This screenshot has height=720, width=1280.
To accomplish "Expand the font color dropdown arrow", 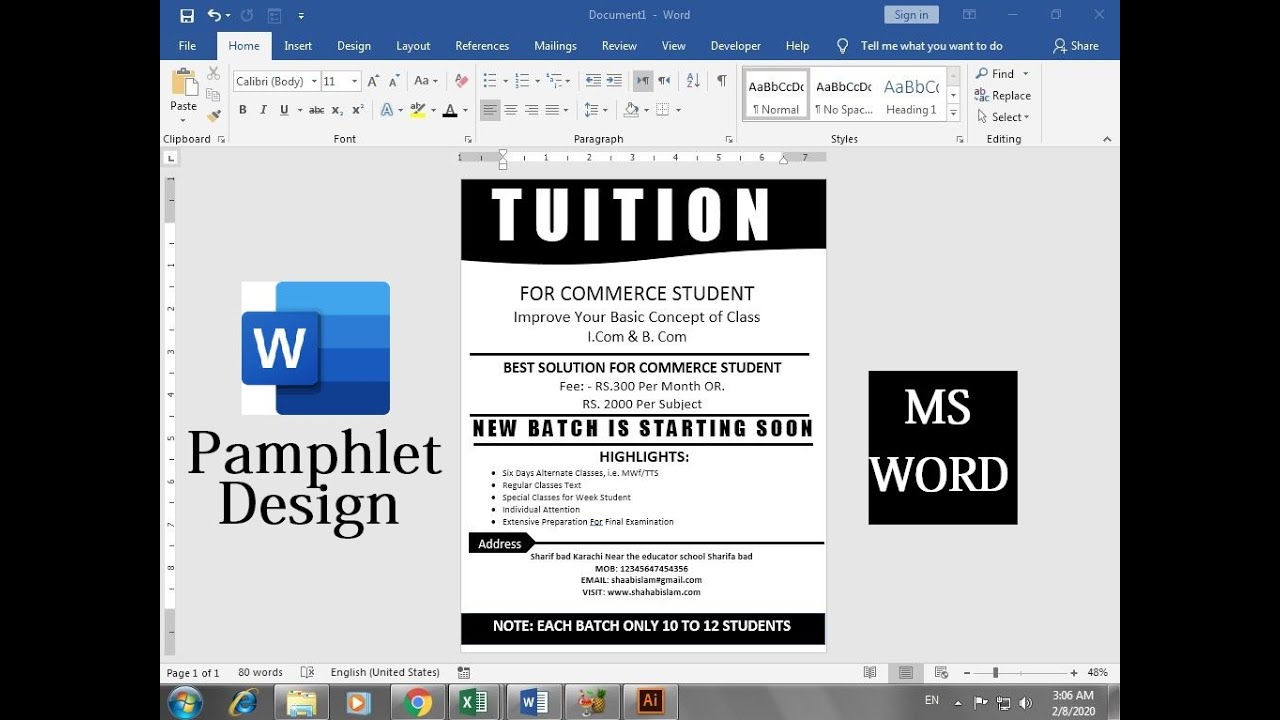I will (x=466, y=110).
